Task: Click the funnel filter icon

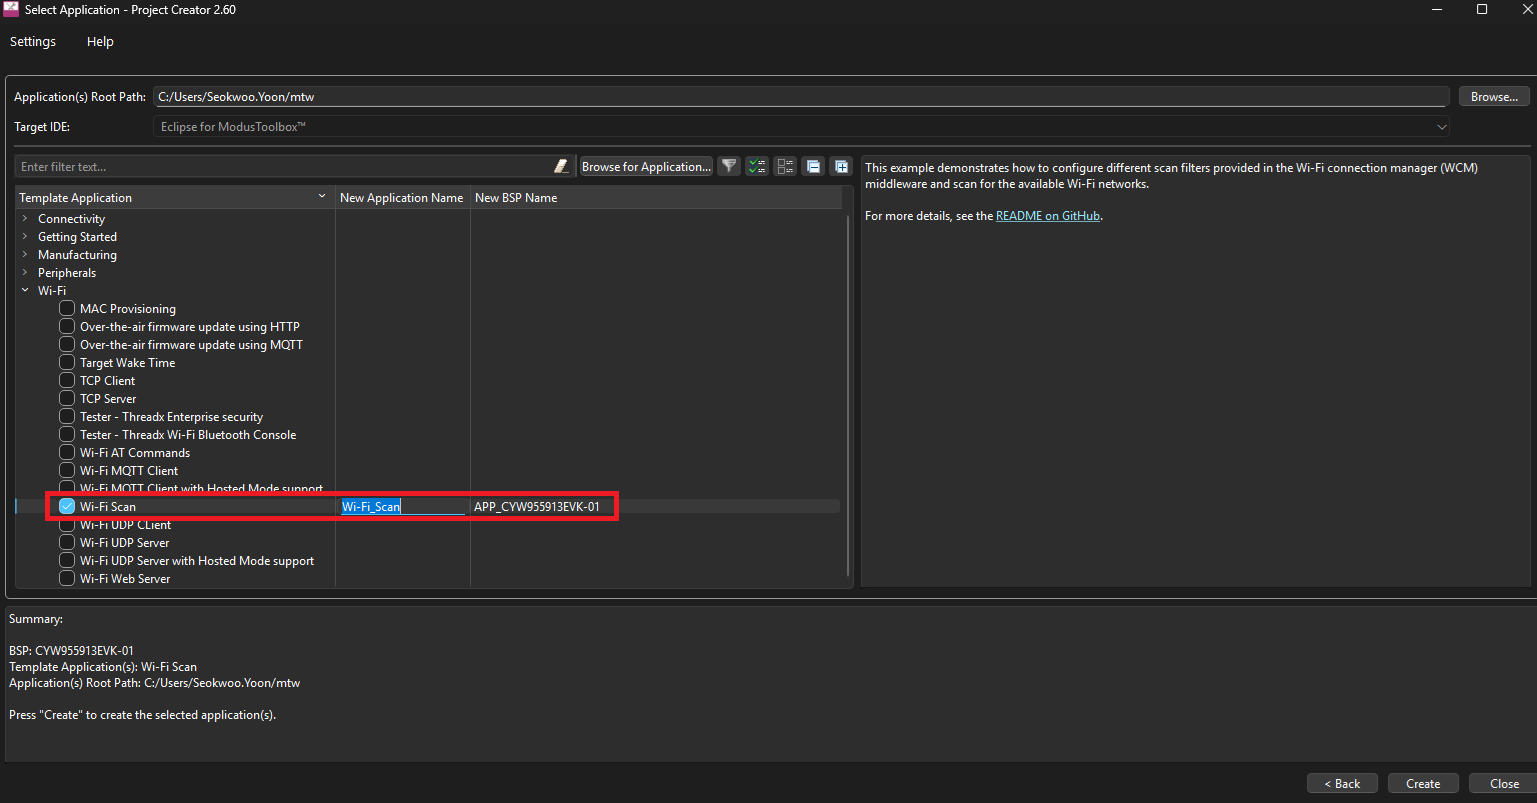Action: click(730, 167)
